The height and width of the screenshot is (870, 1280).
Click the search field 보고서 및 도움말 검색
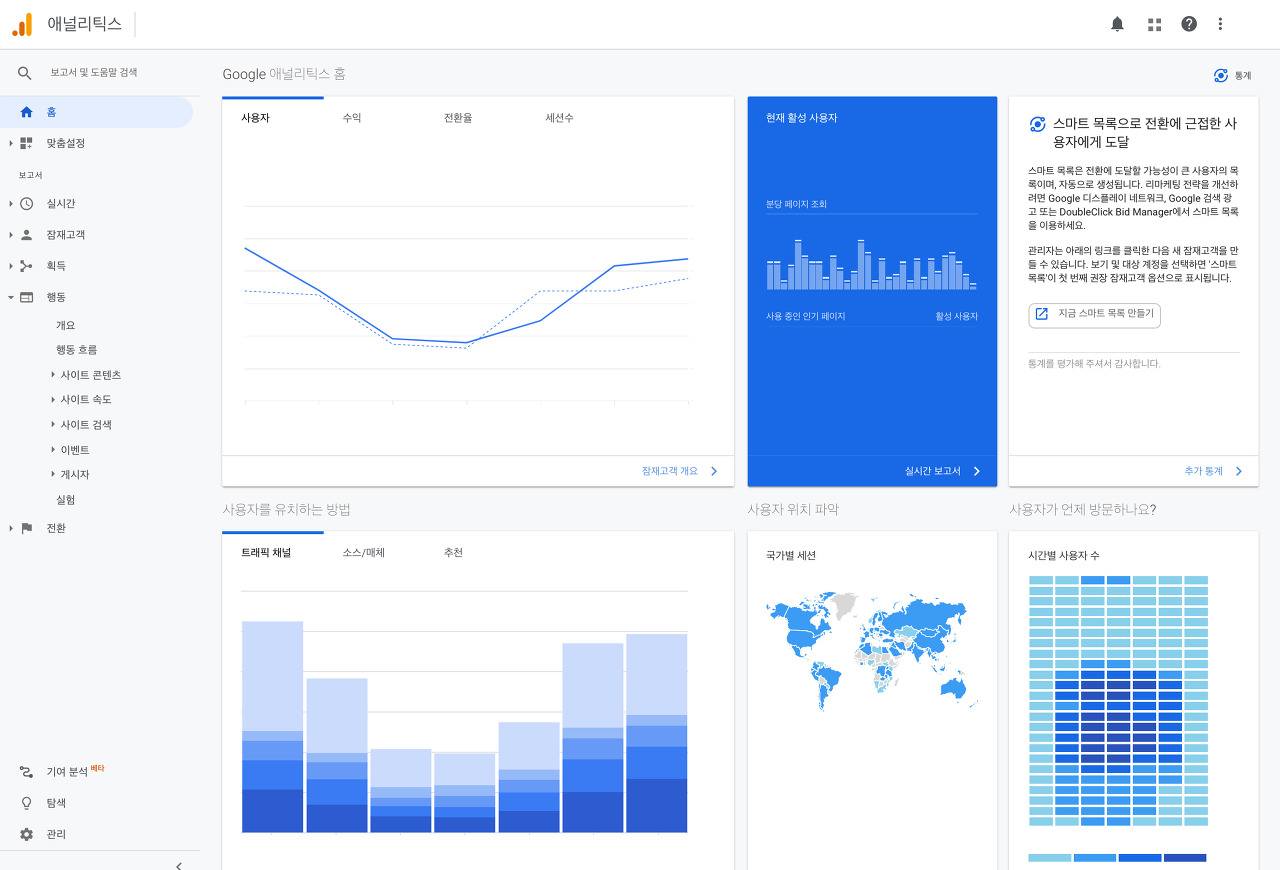click(94, 73)
